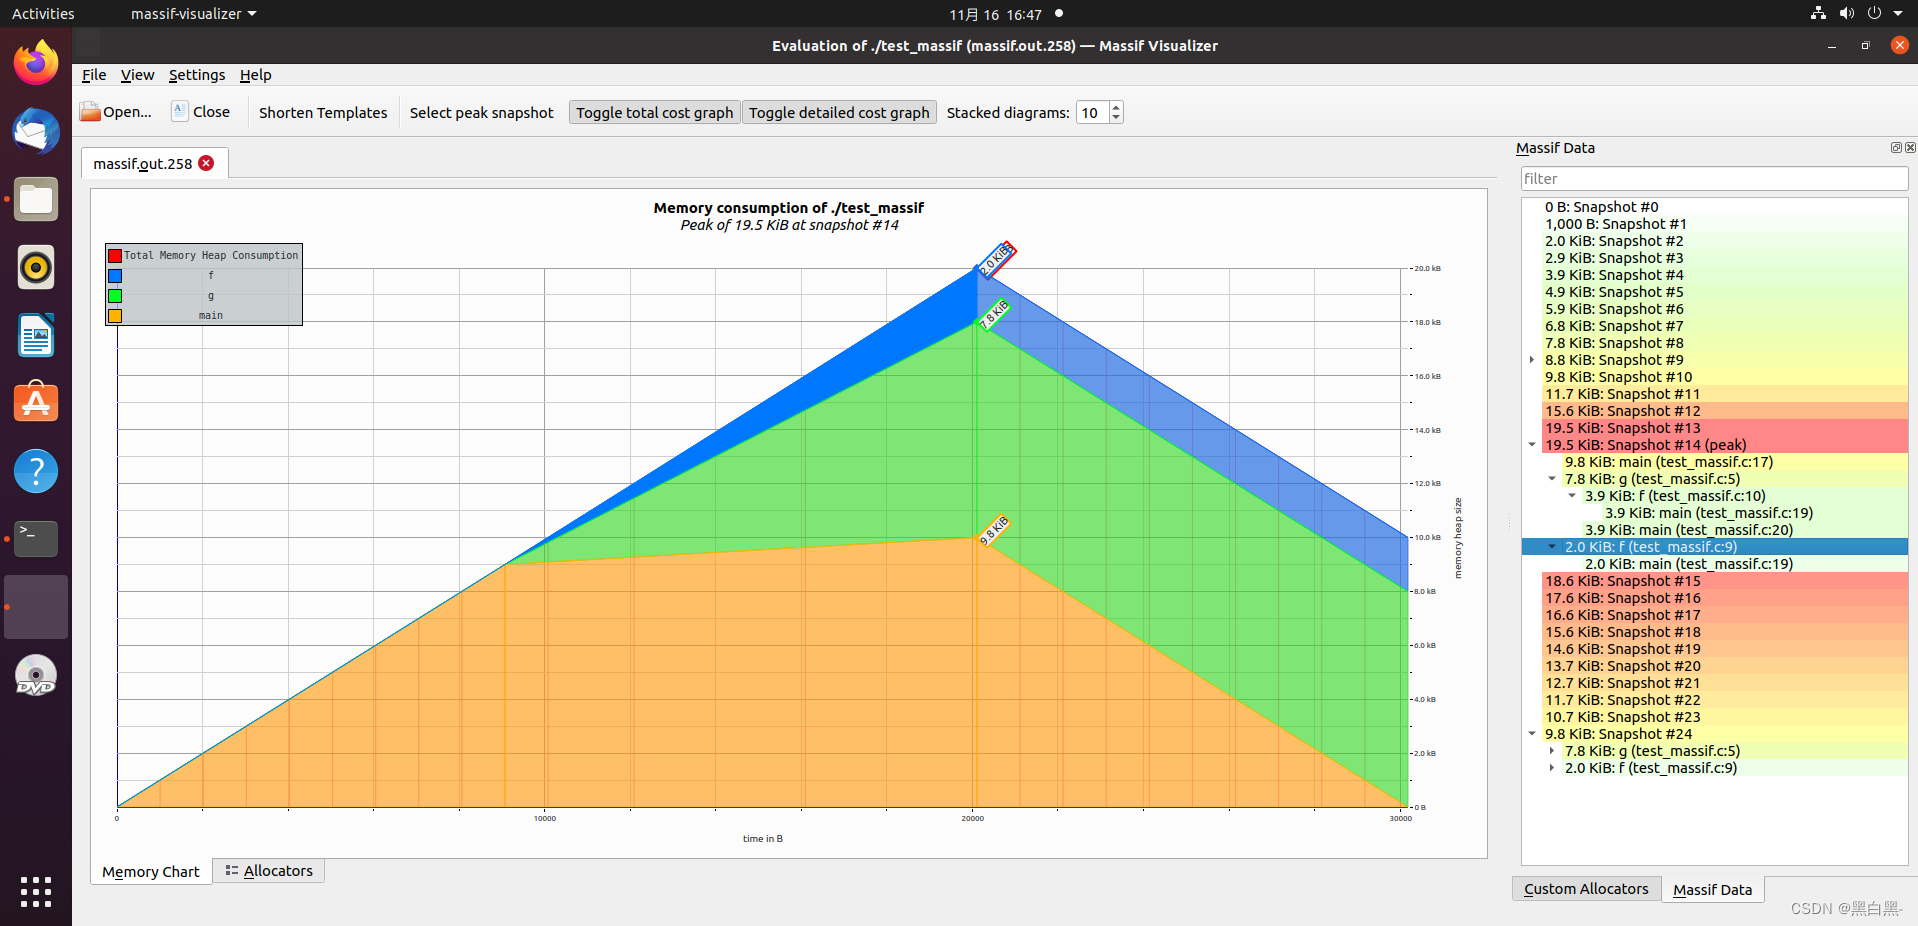The width and height of the screenshot is (1918, 926).
Task: Open massif-visualizer app menu dropdown
Action: click(x=194, y=14)
